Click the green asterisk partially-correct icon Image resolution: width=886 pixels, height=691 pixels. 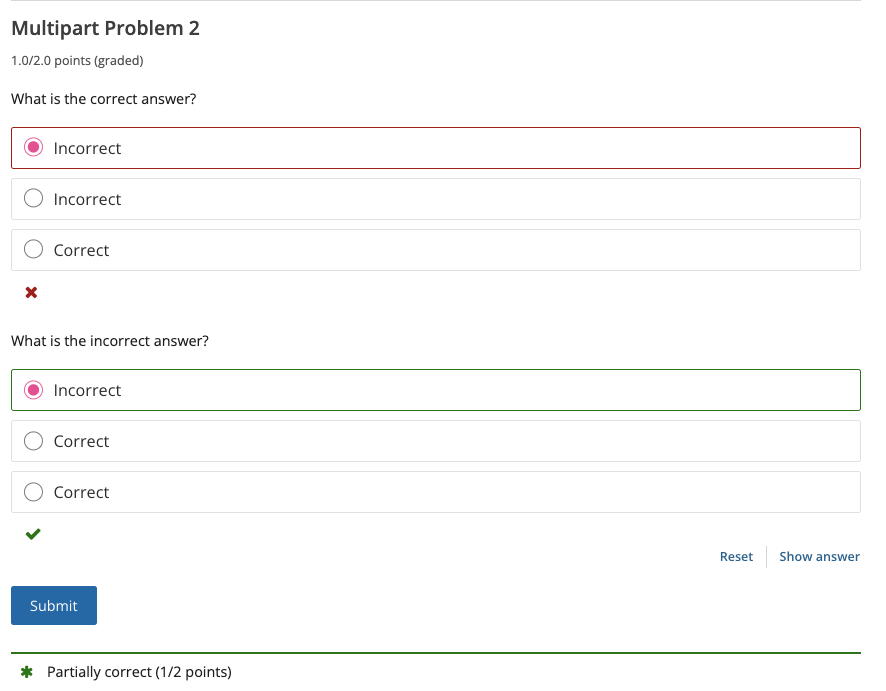(27, 672)
